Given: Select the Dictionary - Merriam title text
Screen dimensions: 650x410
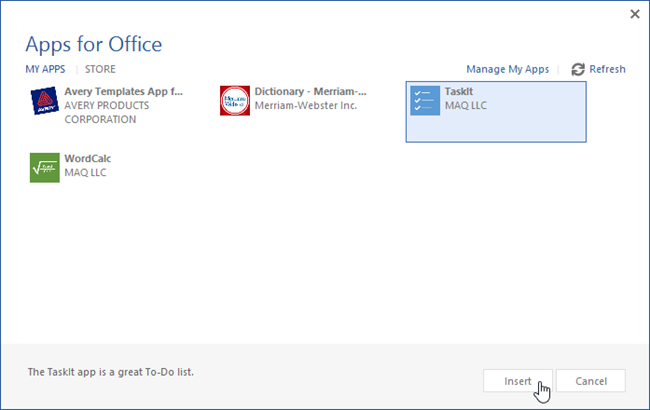Looking at the screenshot, I should [310, 92].
